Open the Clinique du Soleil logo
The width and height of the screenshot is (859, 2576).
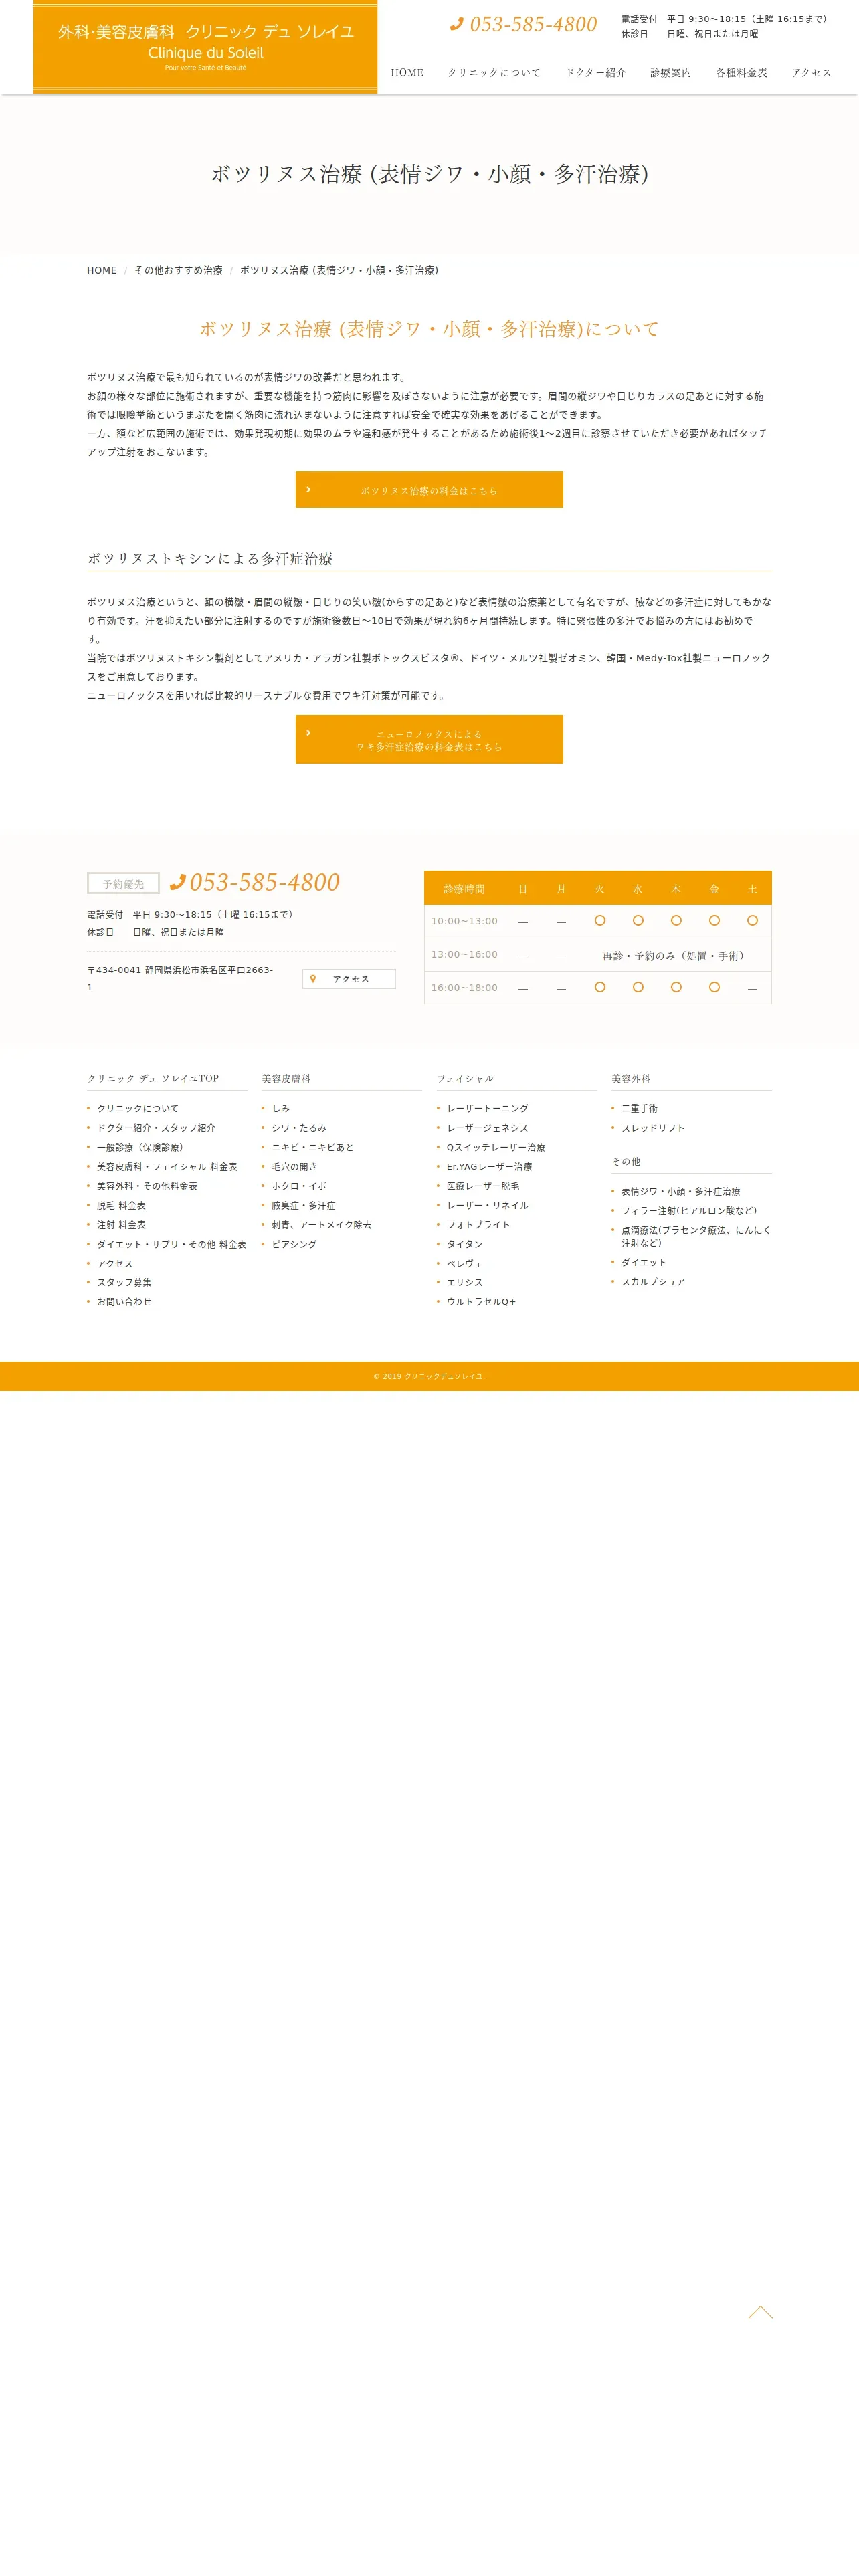205,47
